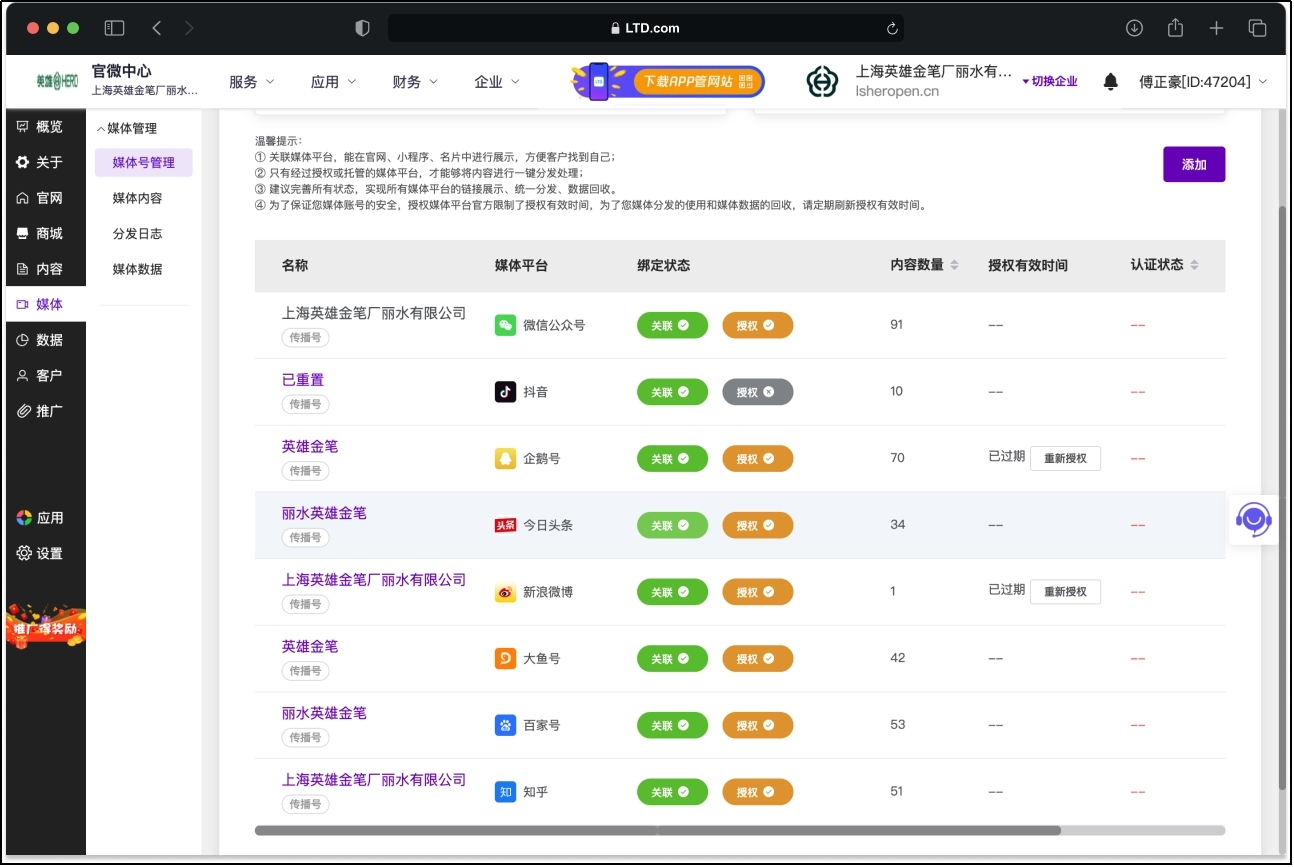Image resolution: width=1294 pixels, height=867 pixels.
Task: Go back in Safari
Action: 156,28
